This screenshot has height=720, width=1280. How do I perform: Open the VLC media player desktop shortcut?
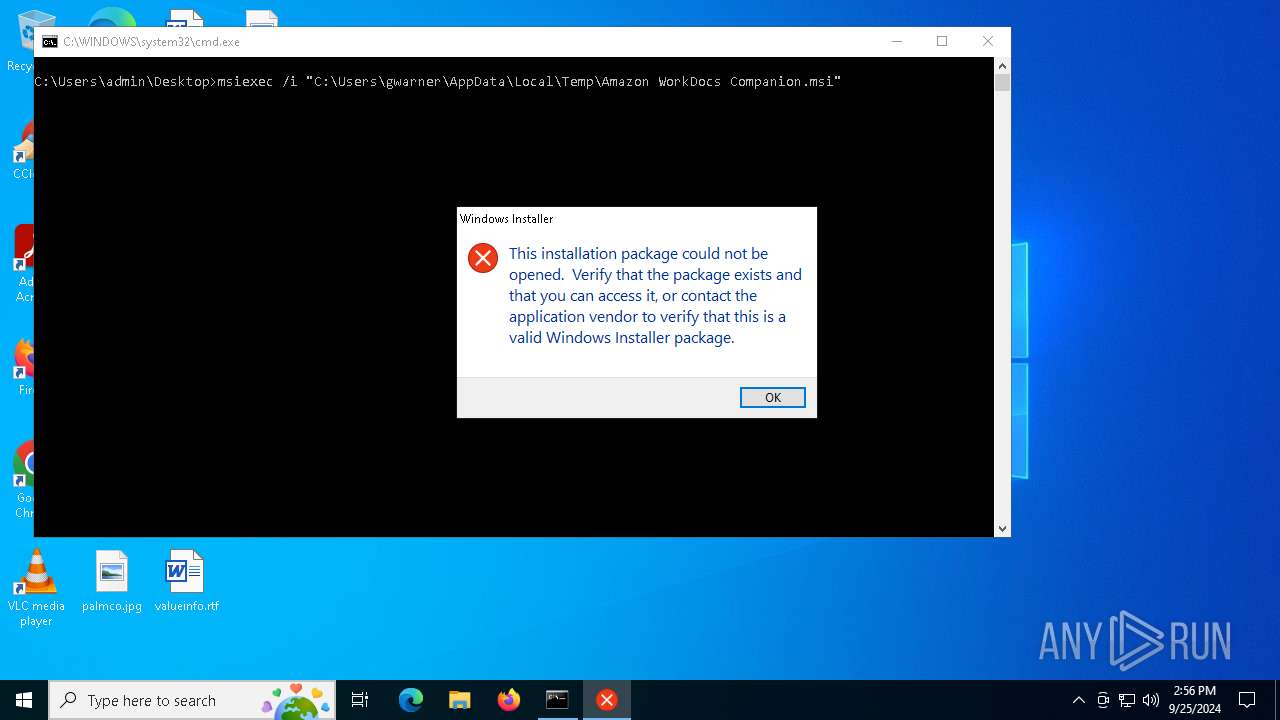36,588
